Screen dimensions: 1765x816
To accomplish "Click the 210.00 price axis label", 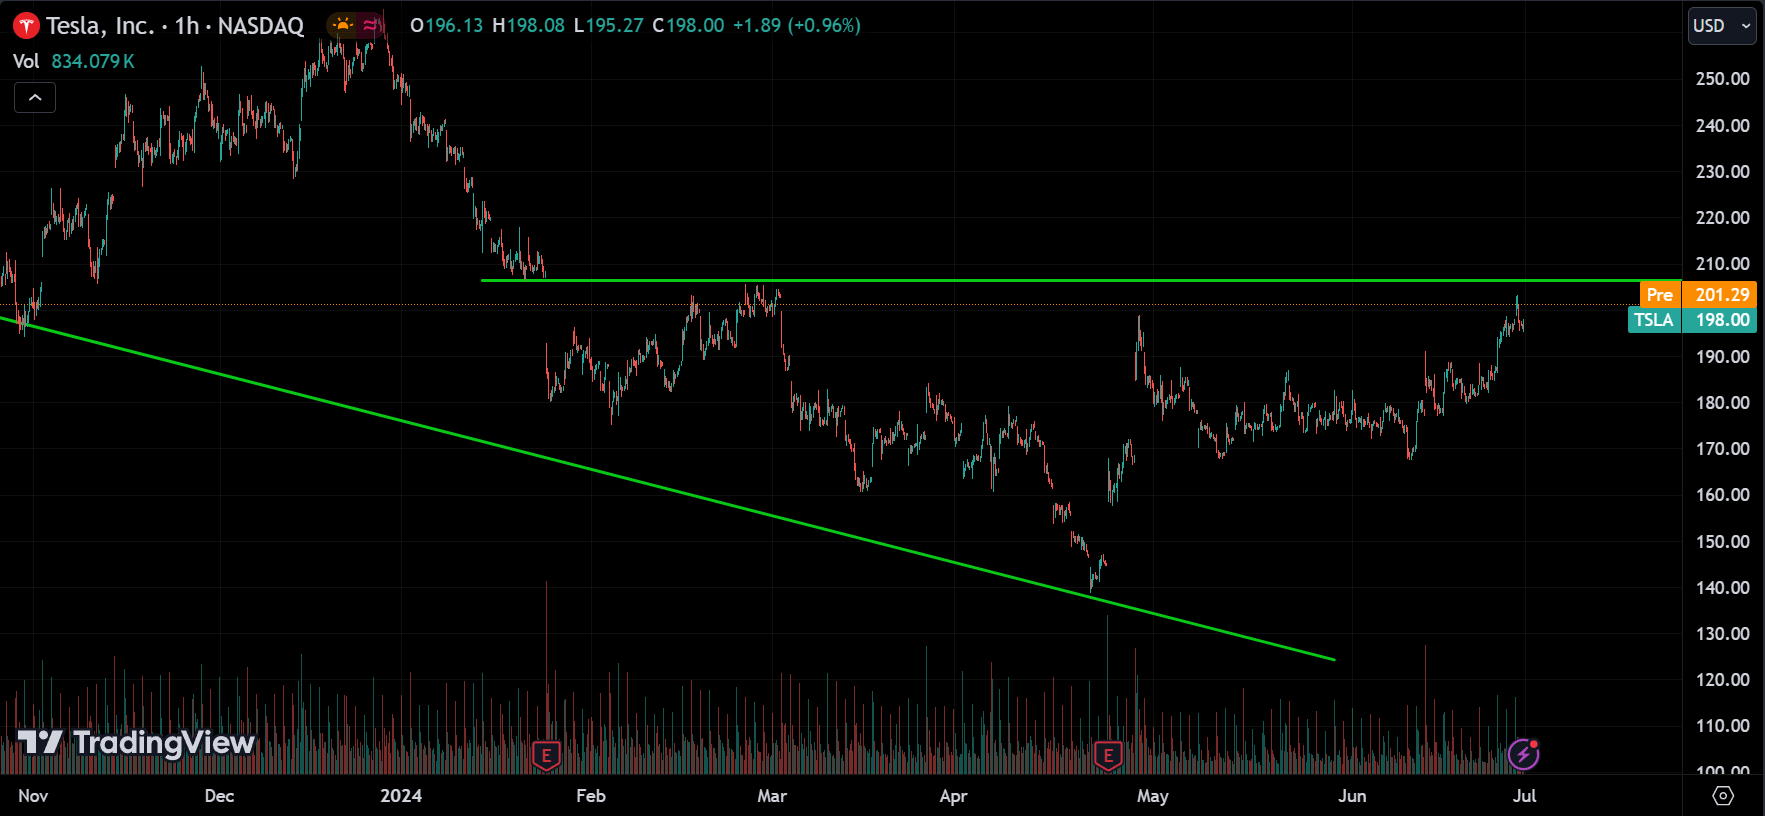I will 1722,264.
